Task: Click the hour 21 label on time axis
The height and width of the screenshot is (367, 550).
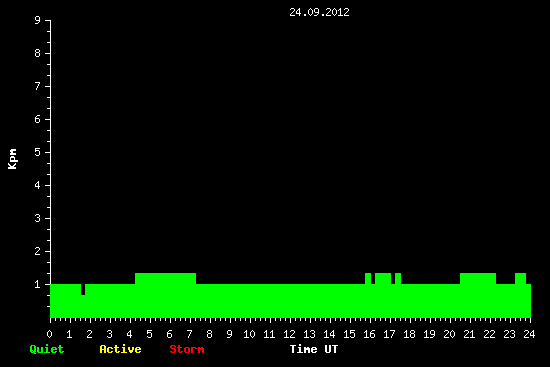Action: coord(469,334)
